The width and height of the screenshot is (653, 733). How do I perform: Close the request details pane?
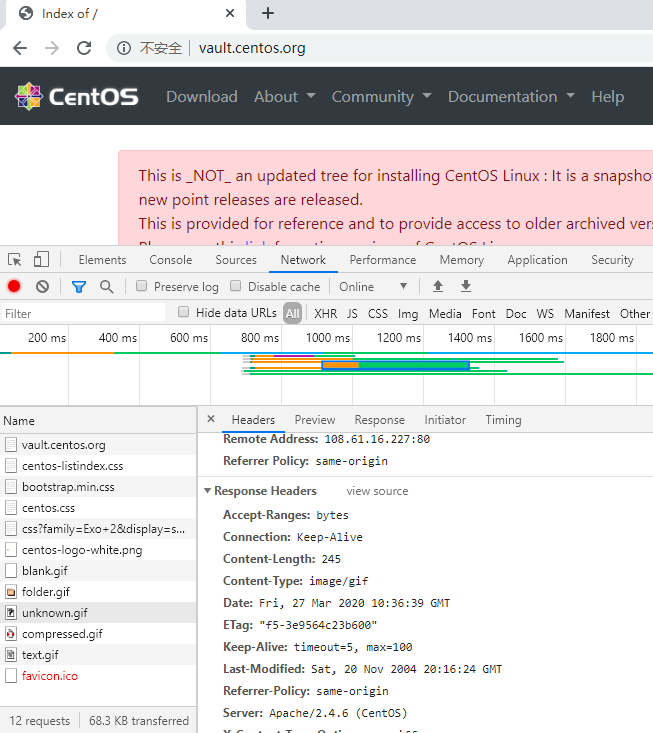click(x=211, y=419)
